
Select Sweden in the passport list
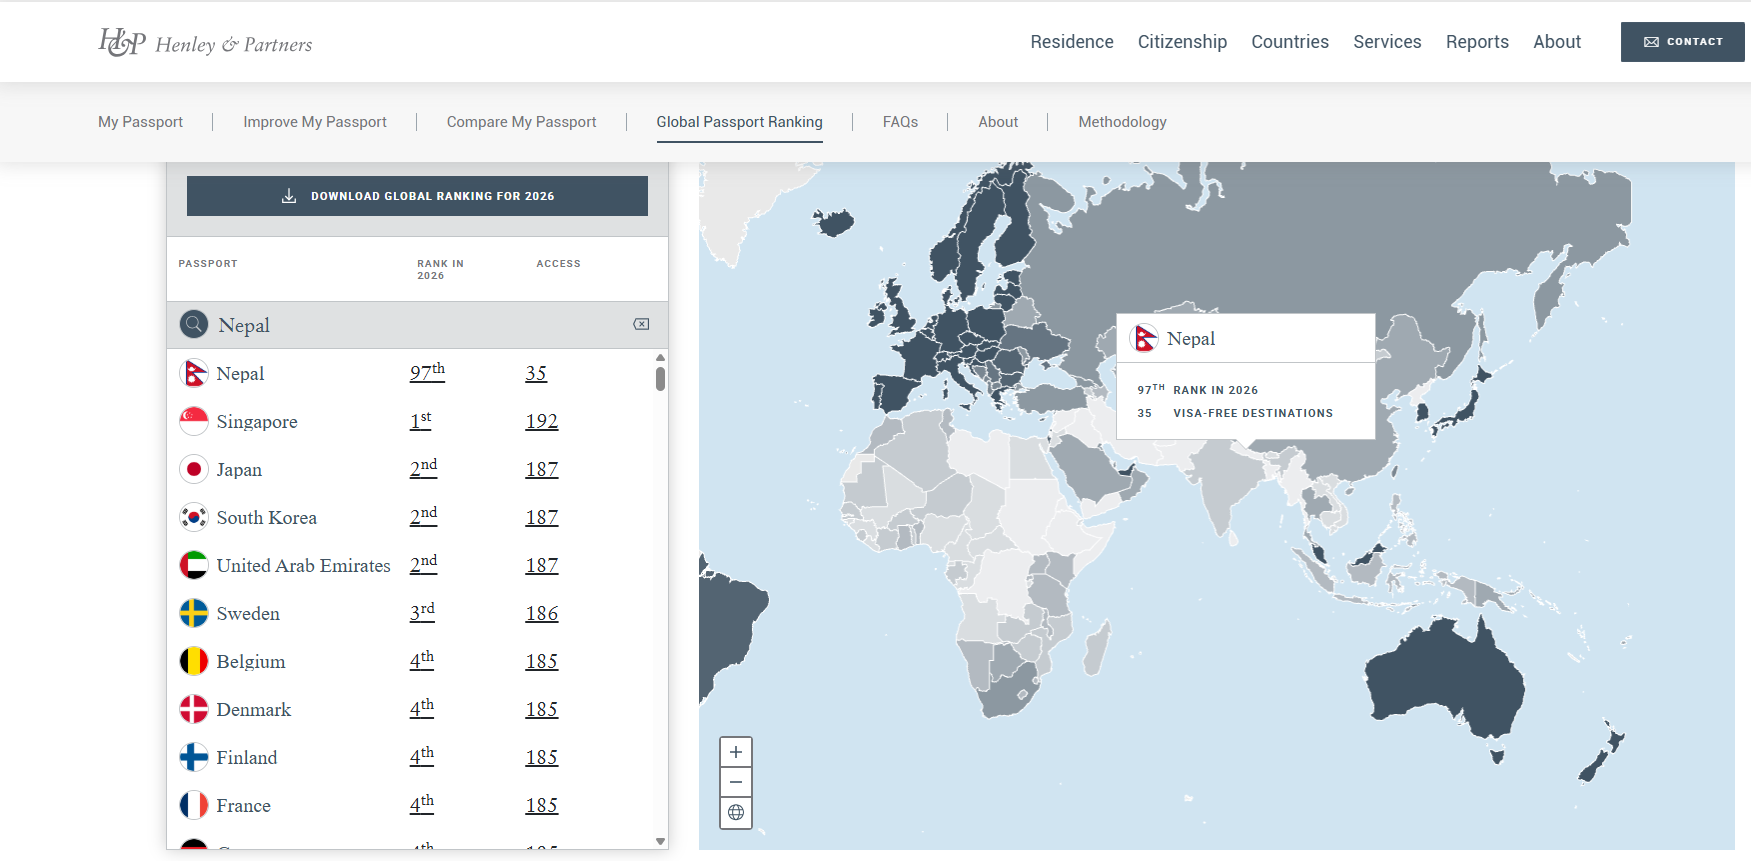click(248, 613)
